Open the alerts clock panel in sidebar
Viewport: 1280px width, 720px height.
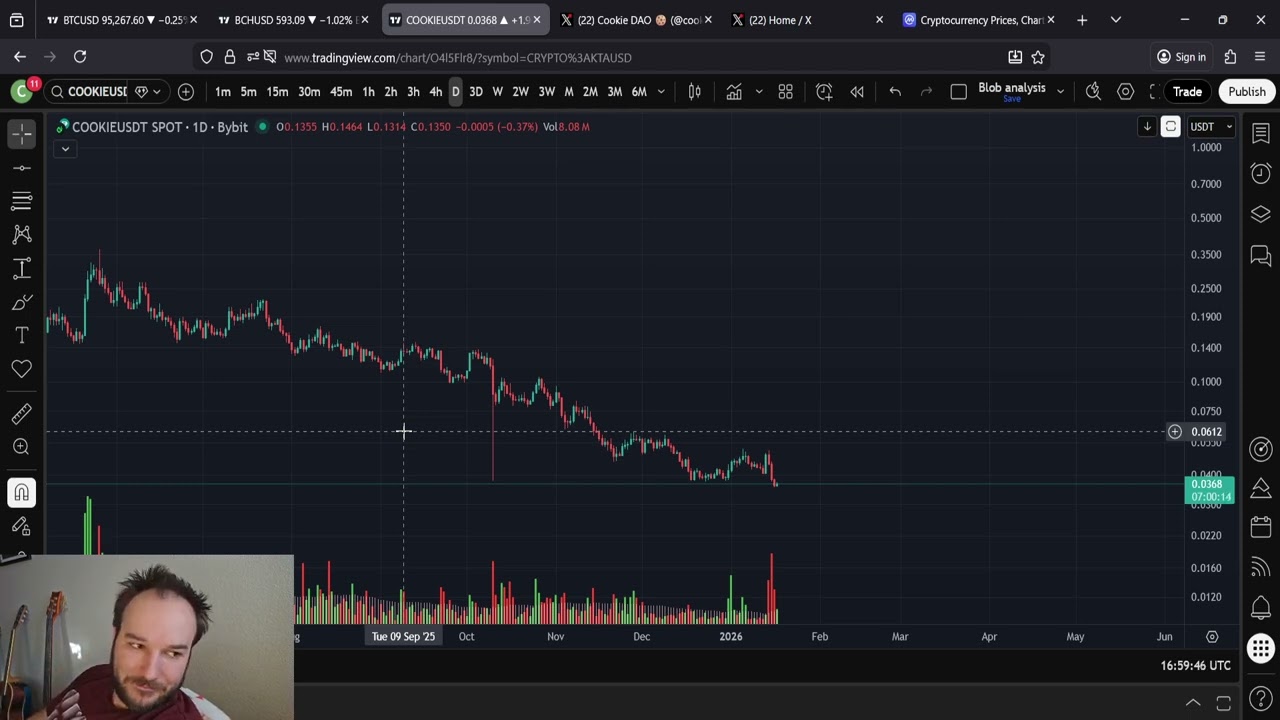(x=1261, y=174)
